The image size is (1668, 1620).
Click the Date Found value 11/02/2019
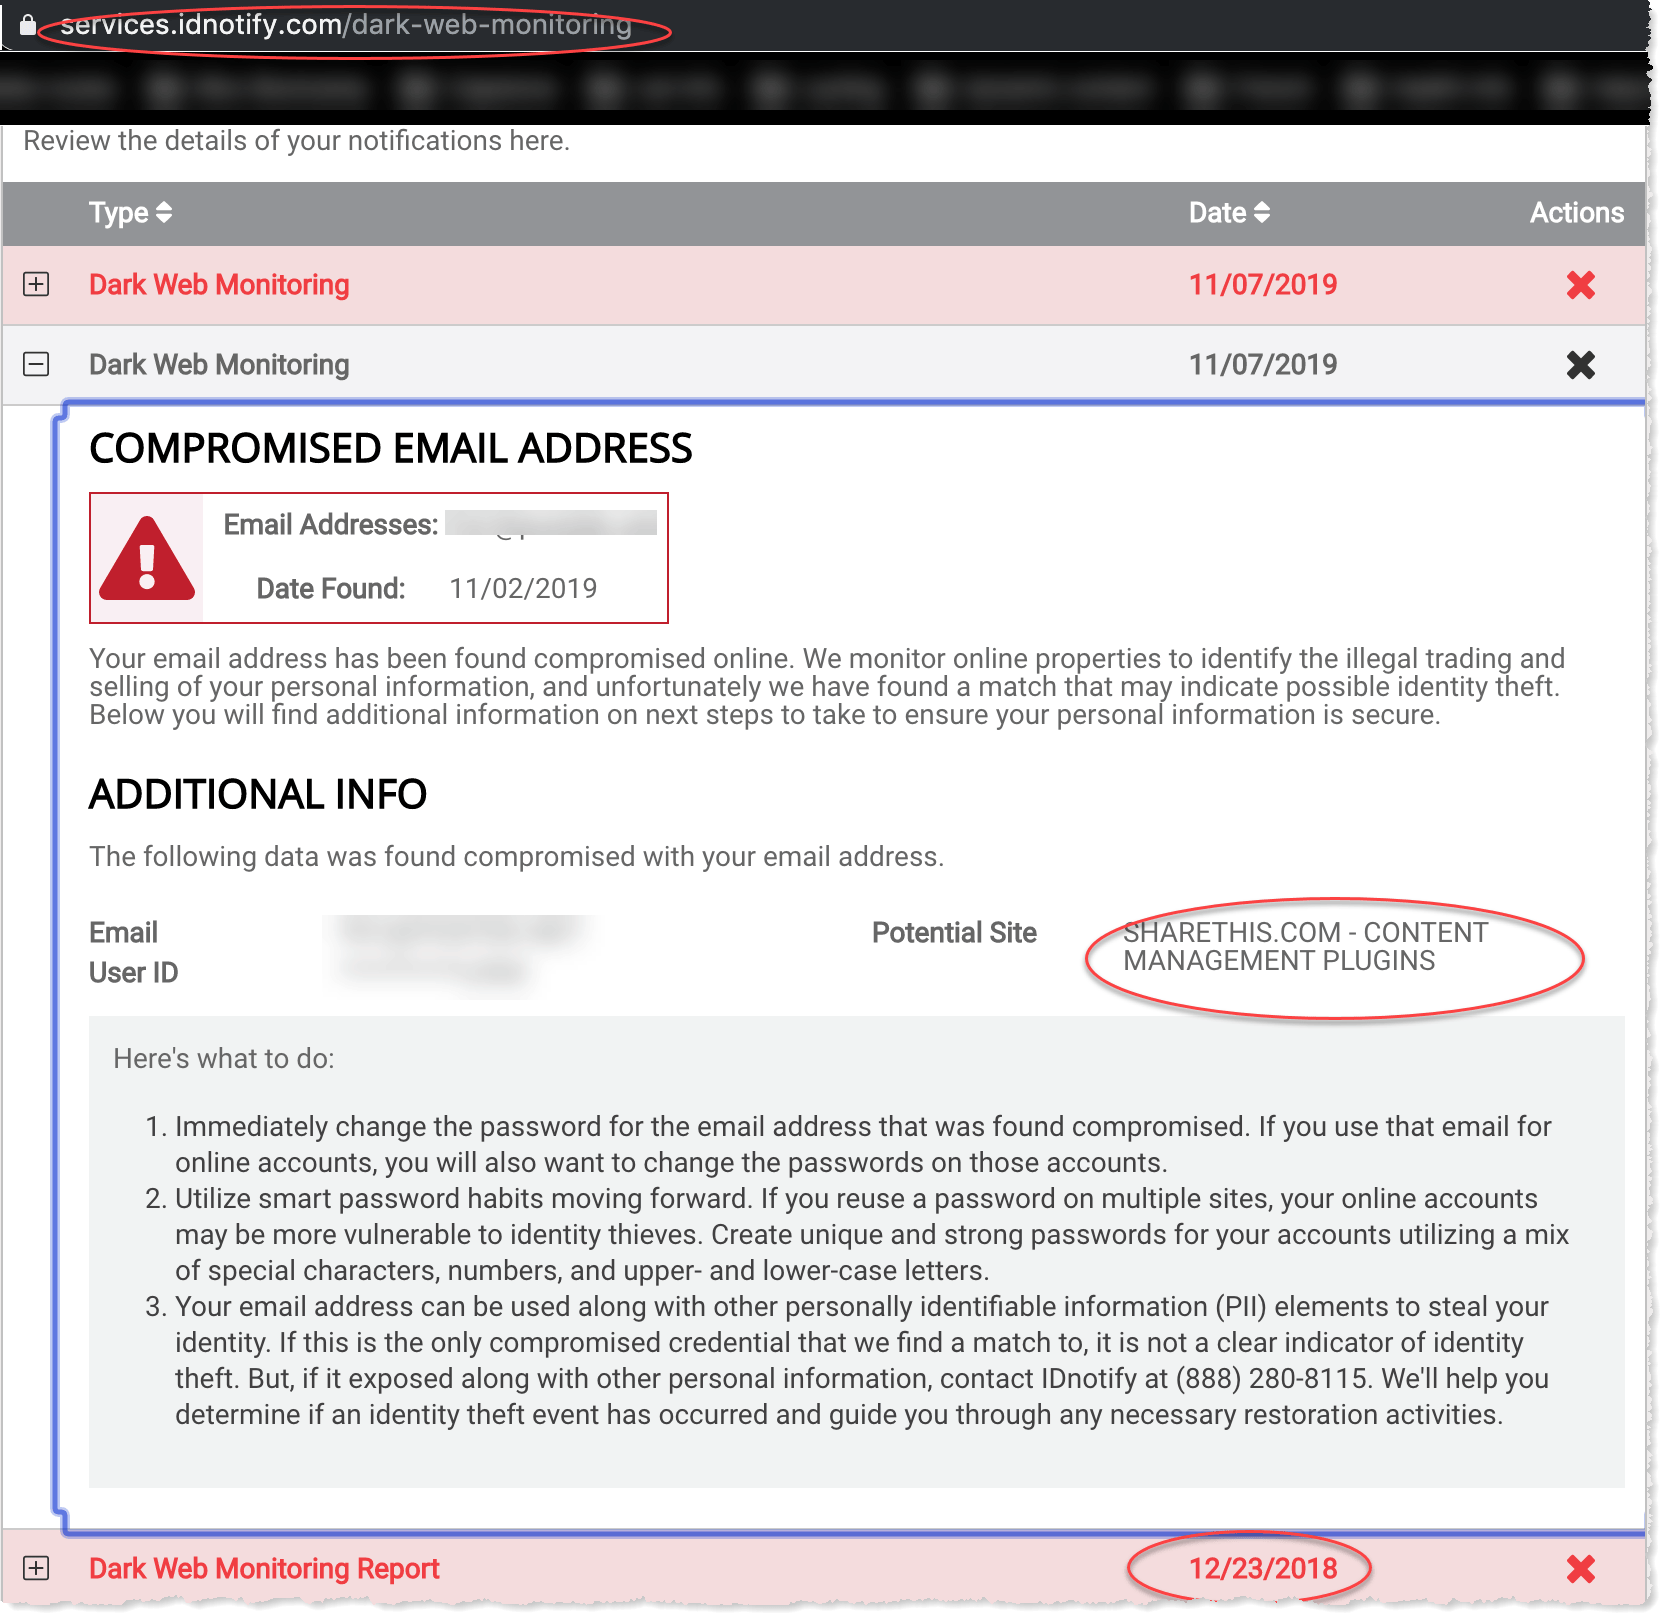[x=523, y=588]
